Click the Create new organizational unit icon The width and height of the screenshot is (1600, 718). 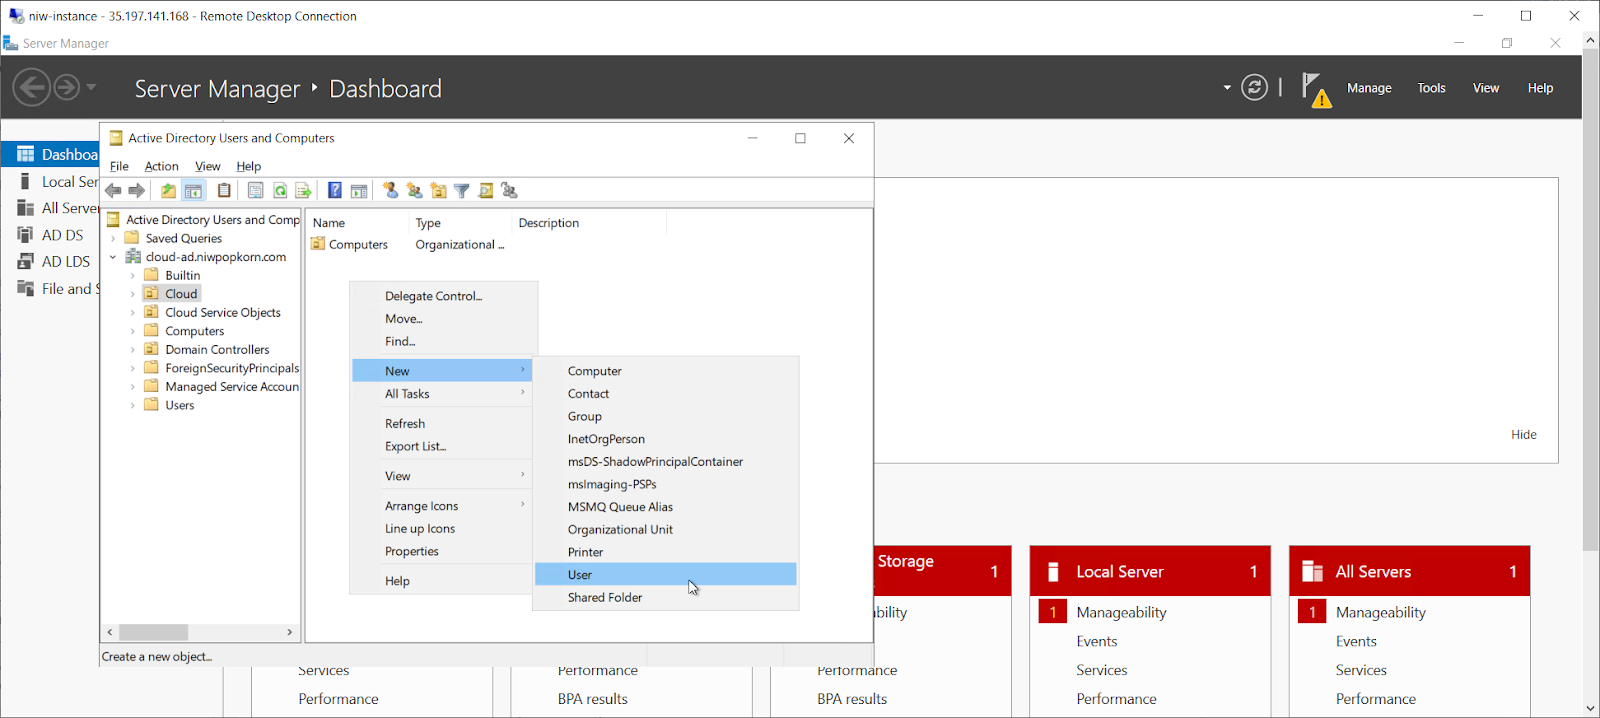tap(438, 190)
